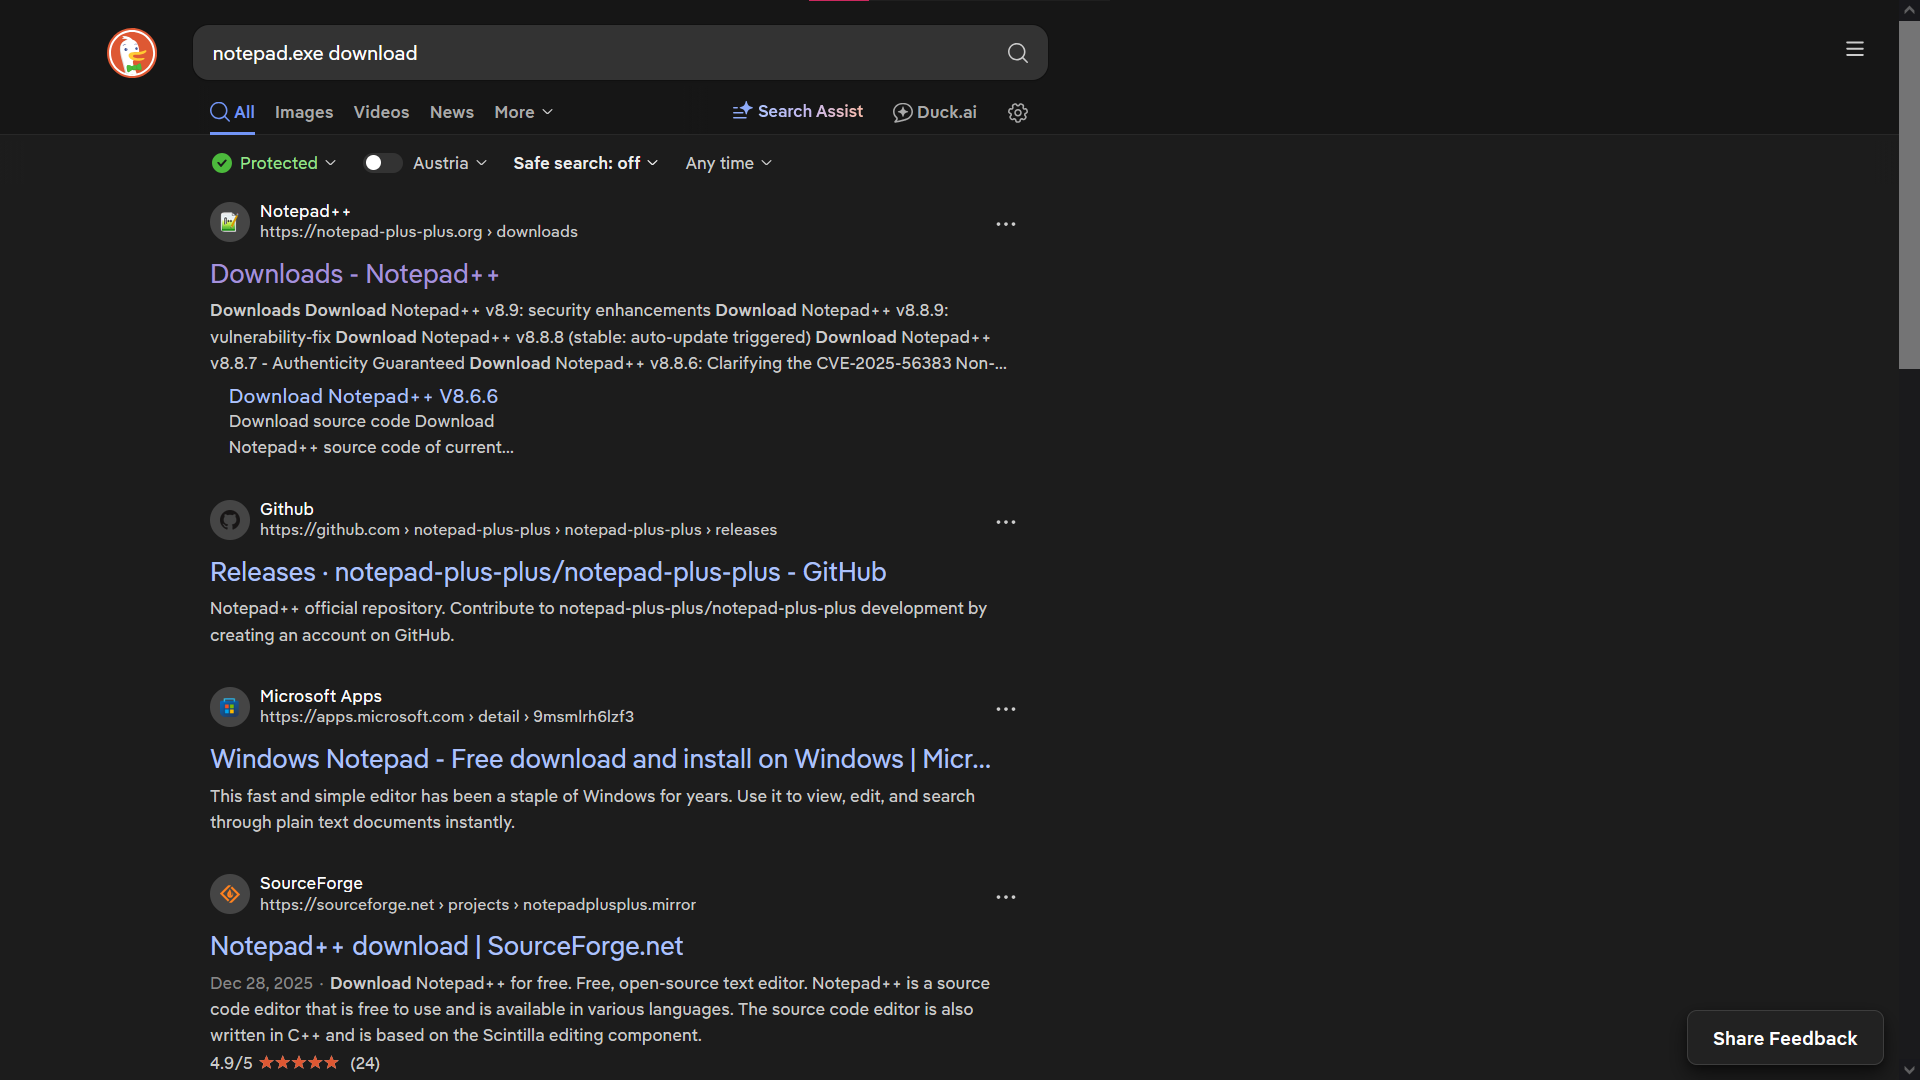Open search settings gear icon

(x=1017, y=113)
